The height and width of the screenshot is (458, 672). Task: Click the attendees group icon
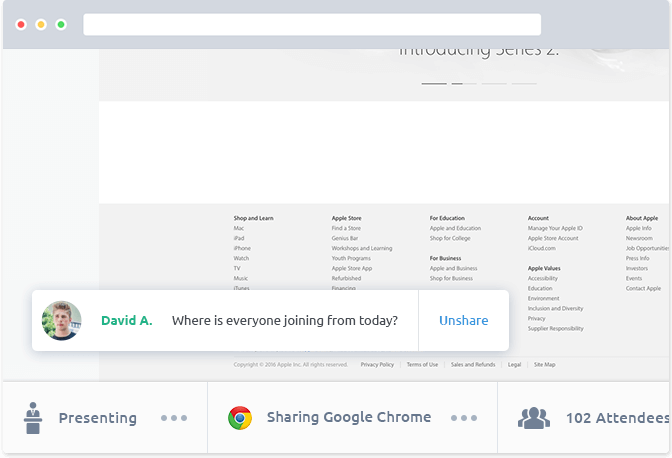click(534, 418)
